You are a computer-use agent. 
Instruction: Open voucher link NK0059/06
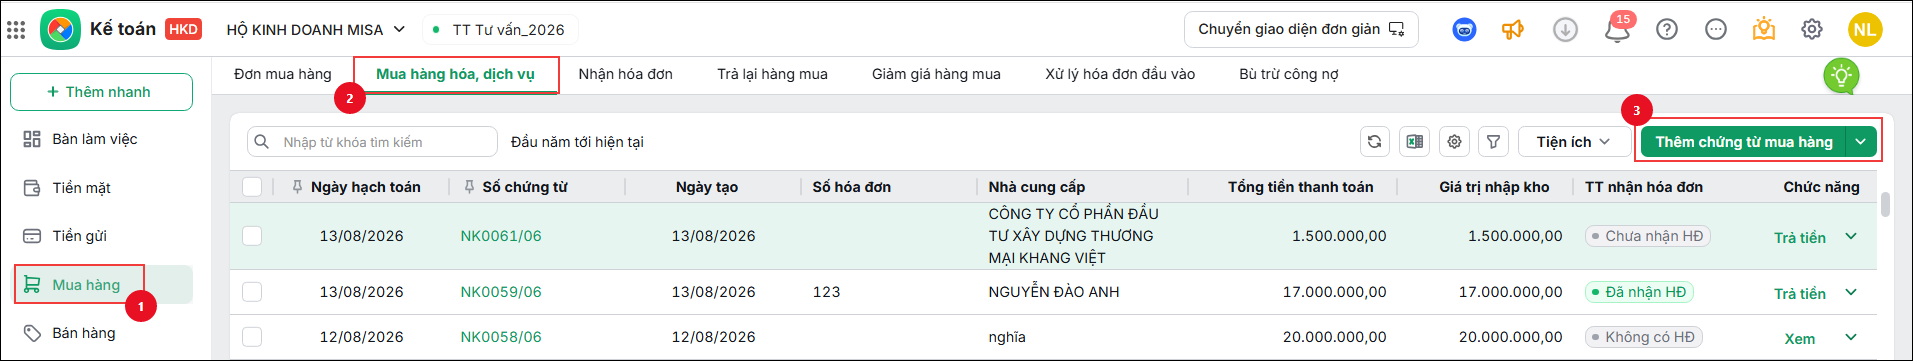[501, 292]
